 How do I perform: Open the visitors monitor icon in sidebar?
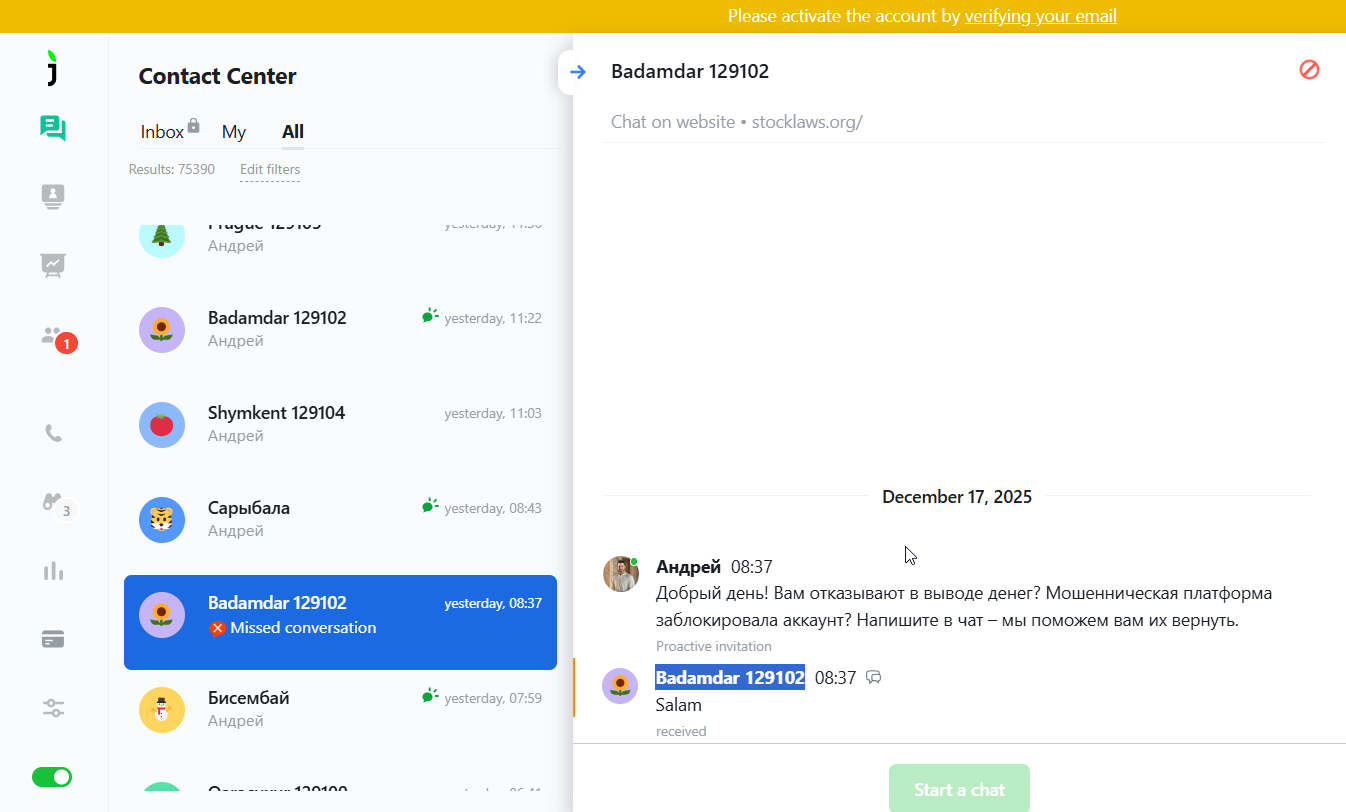pyautogui.click(x=53, y=197)
